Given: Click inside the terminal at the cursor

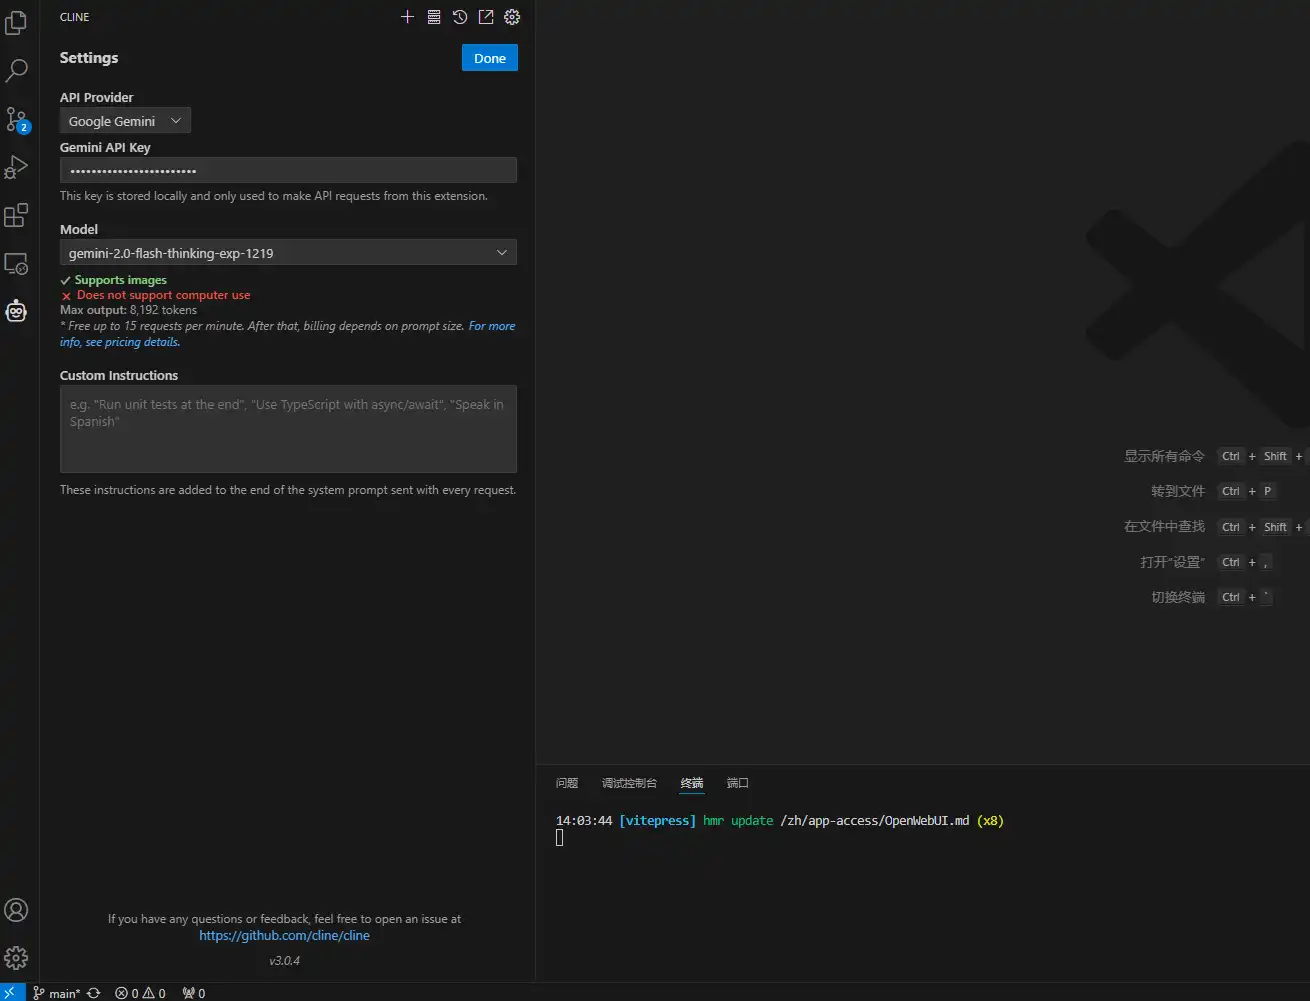Looking at the screenshot, I should 560,838.
